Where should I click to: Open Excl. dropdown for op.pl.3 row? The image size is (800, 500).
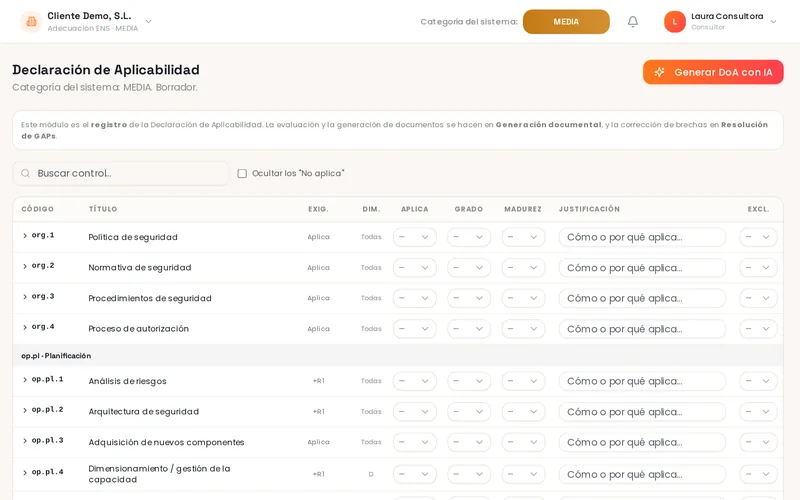[758, 442]
